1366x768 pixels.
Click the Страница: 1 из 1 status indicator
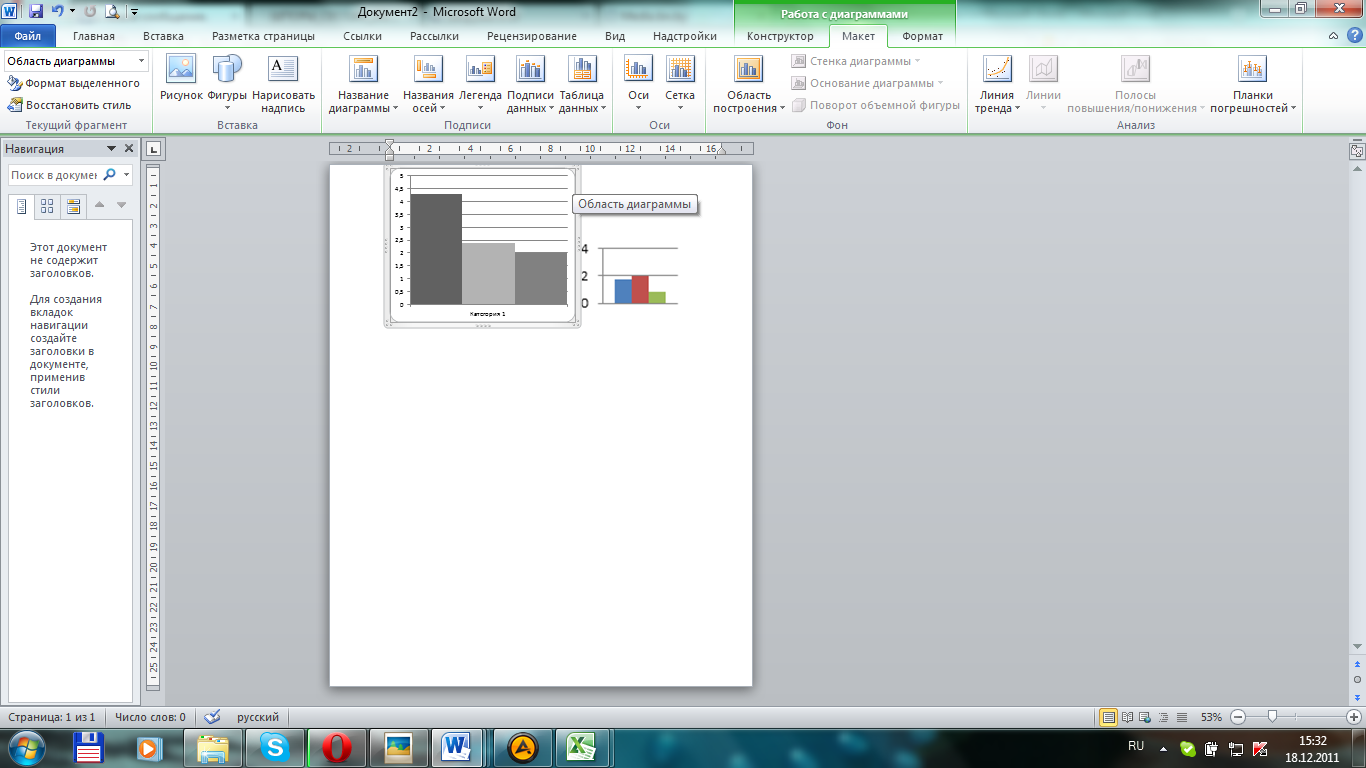(52, 717)
